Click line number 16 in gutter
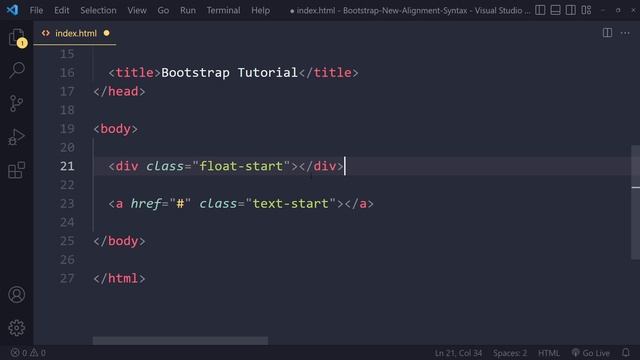 tap(67, 73)
